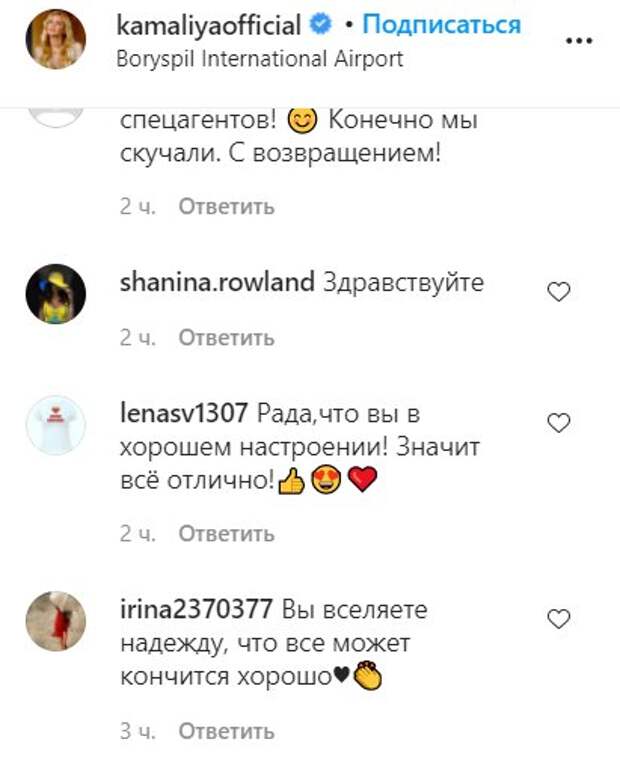The height and width of the screenshot is (757, 620).
Task: Like shanina.rowland's comment with heart icon
Action: [x=559, y=292]
